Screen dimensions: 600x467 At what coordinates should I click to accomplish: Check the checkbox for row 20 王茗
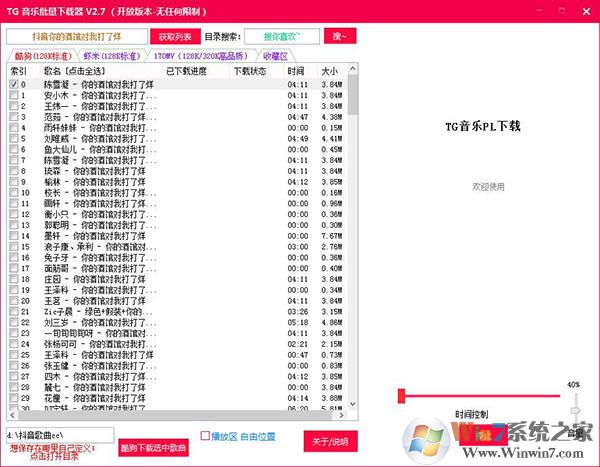[x=14, y=300]
